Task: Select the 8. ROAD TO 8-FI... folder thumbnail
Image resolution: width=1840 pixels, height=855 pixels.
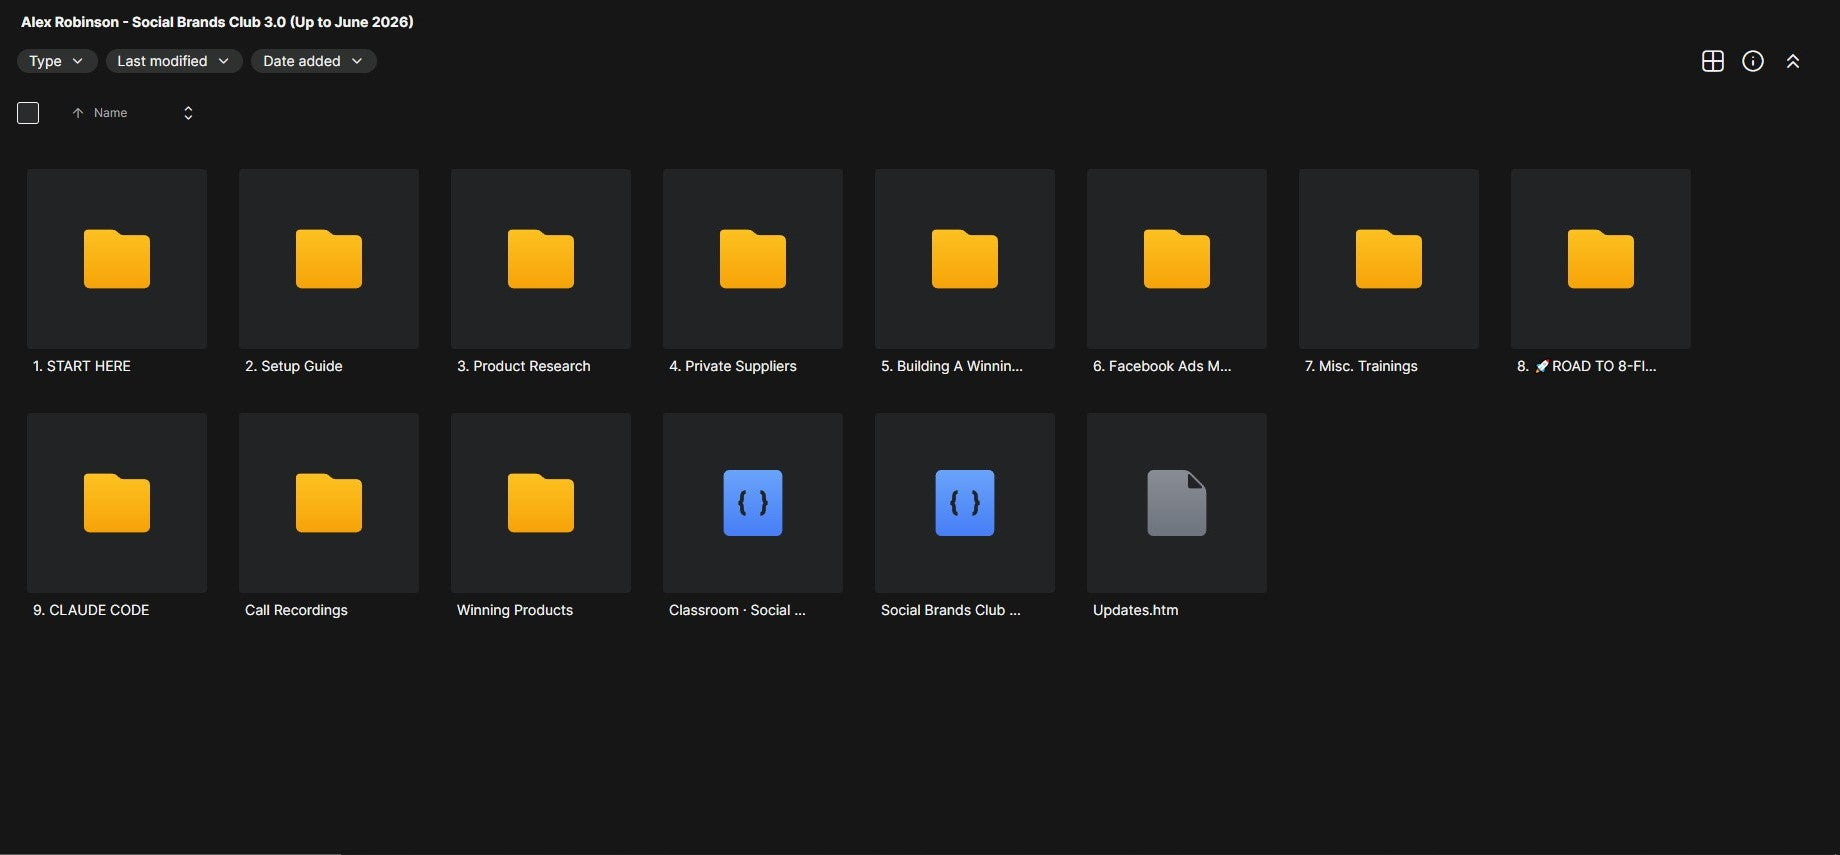Action: 1601,259
